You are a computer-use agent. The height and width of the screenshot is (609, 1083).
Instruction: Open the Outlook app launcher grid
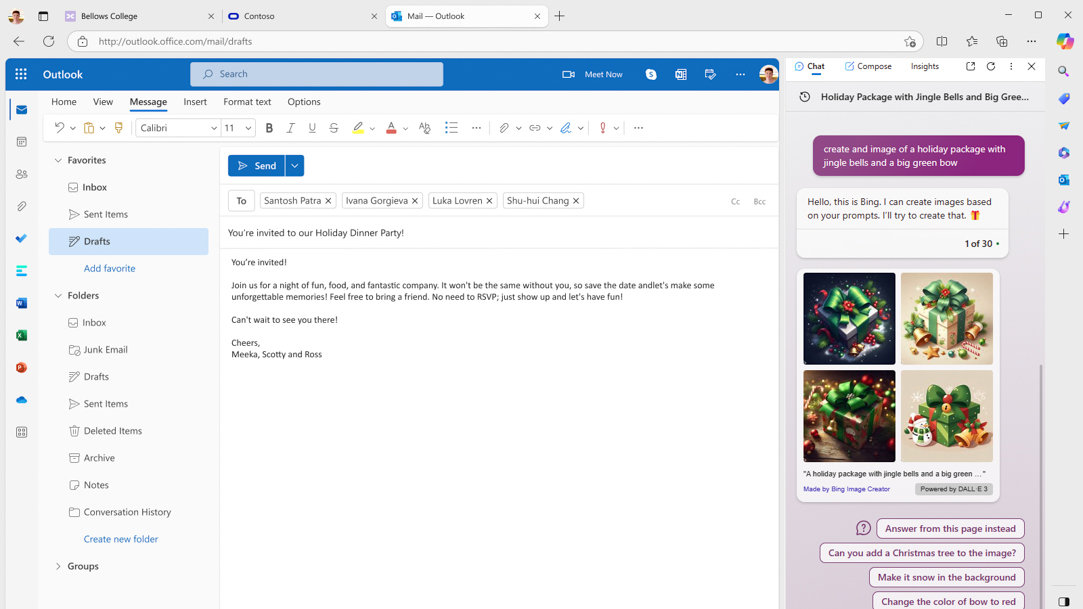[21, 74]
